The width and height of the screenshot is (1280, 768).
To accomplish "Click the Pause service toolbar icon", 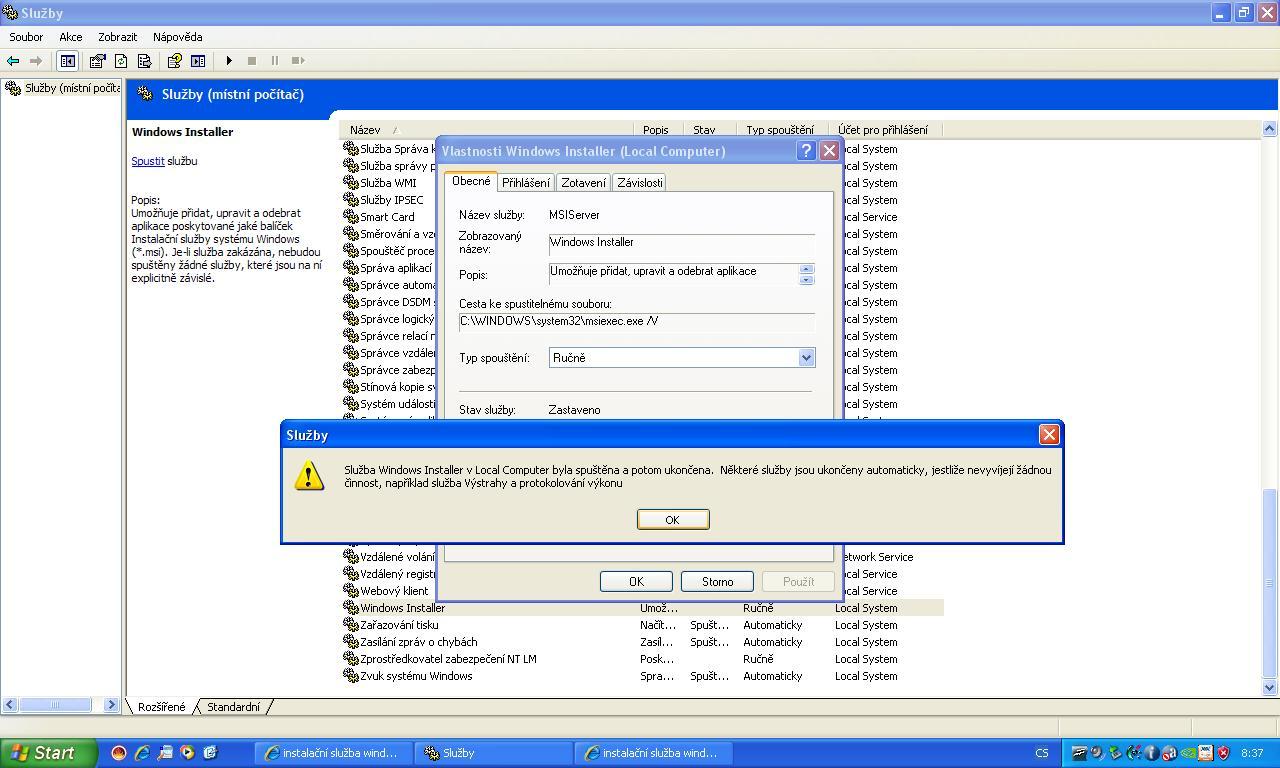I will click(x=275, y=61).
